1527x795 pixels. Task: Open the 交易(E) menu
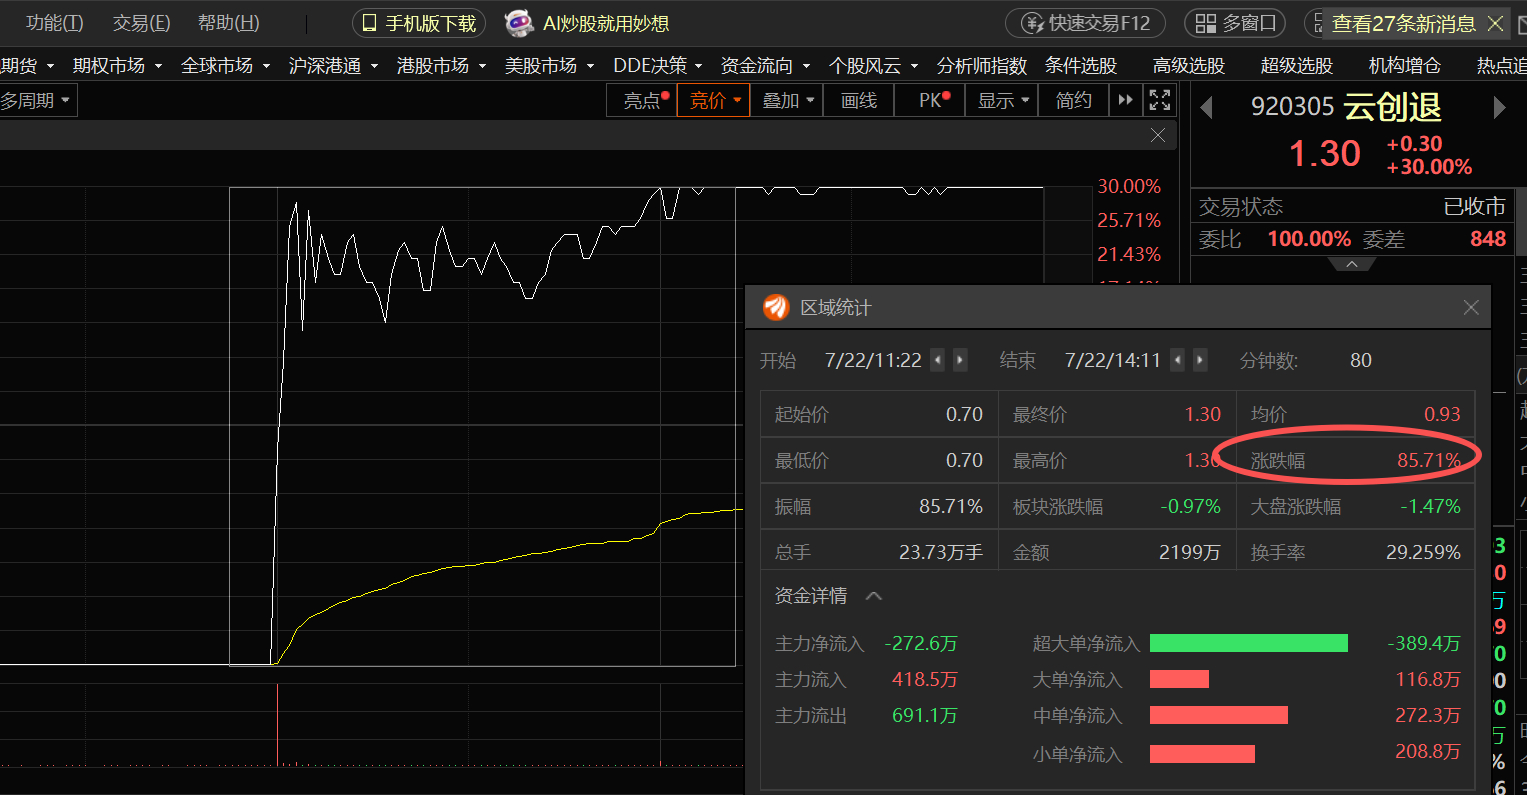141,23
